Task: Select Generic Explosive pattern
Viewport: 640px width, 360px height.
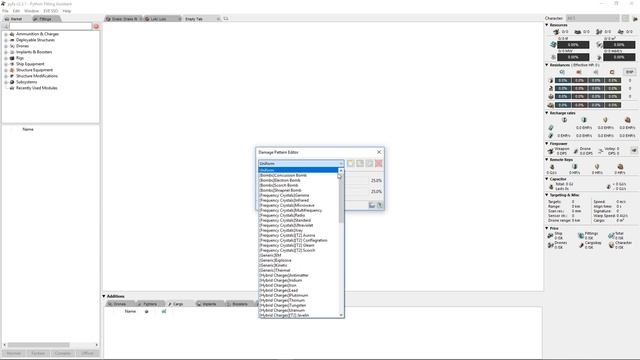Action: click(299, 260)
